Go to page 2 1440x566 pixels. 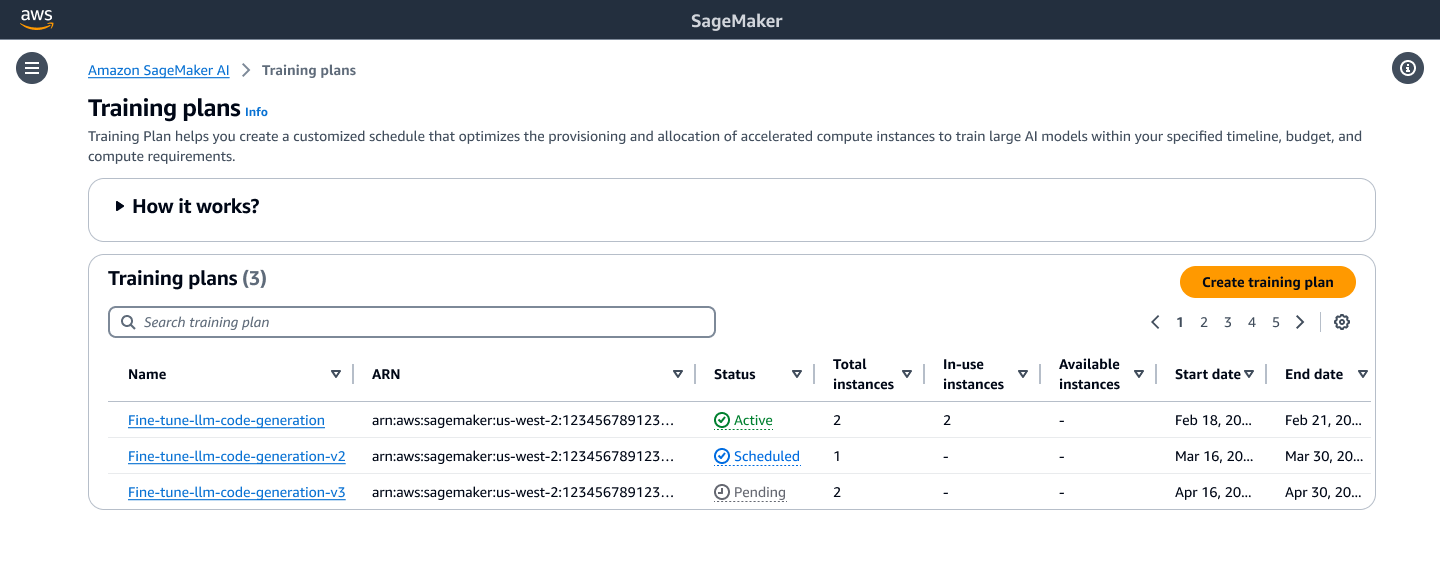pyautogui.click(x=1204, y=322)
